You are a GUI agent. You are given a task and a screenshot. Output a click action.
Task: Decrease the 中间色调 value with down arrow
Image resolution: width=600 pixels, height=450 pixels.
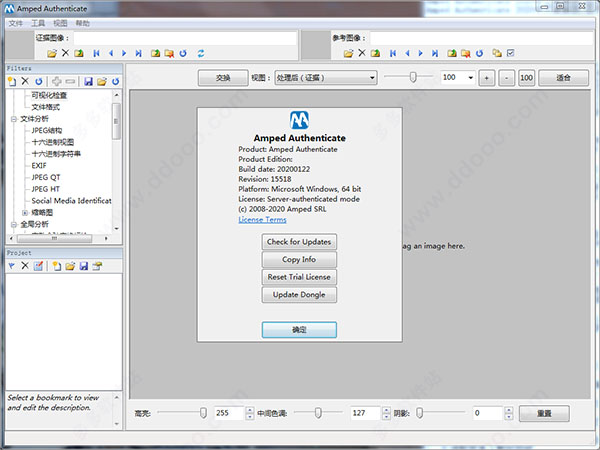(x=386, y=416)
